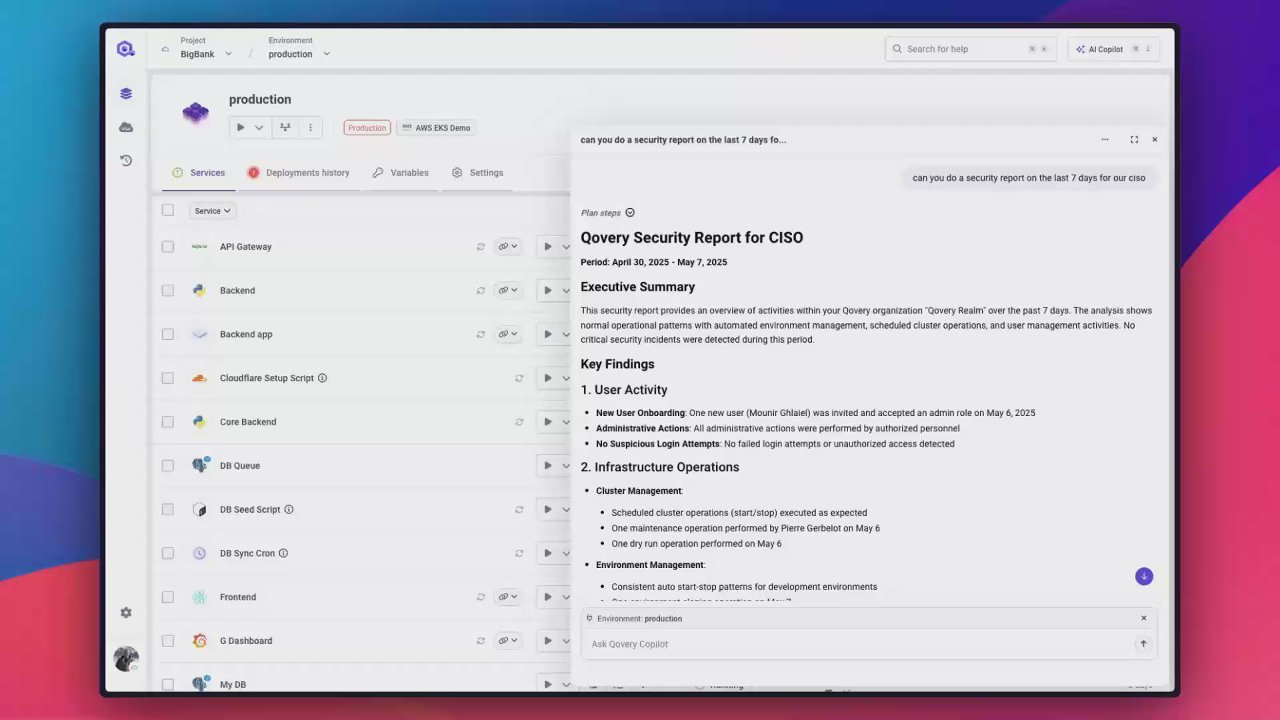1280x720 pixels.
Task: Open organization settings gear in sidebar
Action: pos(126,613)
